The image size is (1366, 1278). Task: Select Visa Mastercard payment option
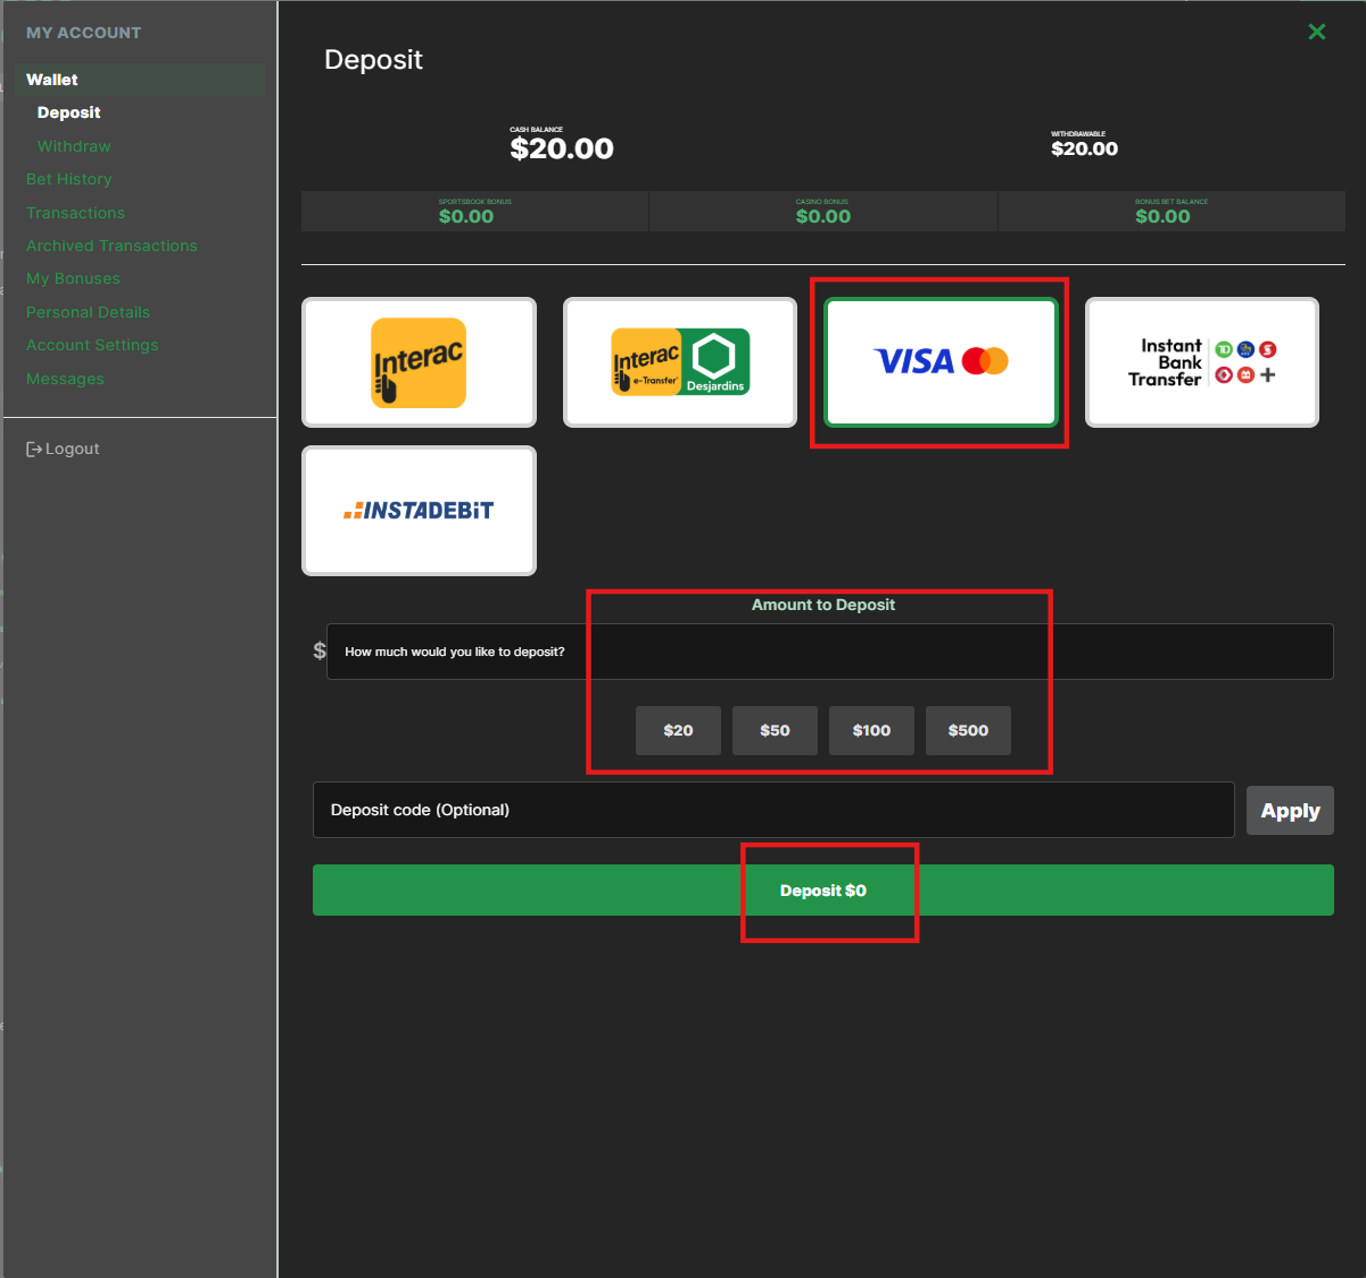point(940,362)
